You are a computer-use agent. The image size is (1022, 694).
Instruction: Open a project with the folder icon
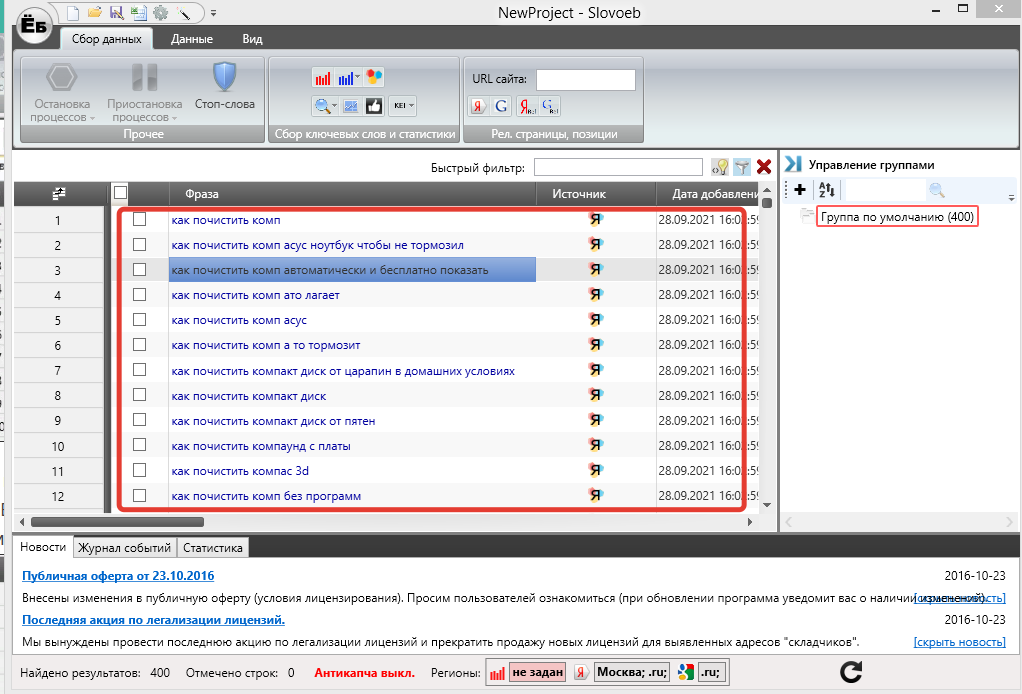pos(95,13)
